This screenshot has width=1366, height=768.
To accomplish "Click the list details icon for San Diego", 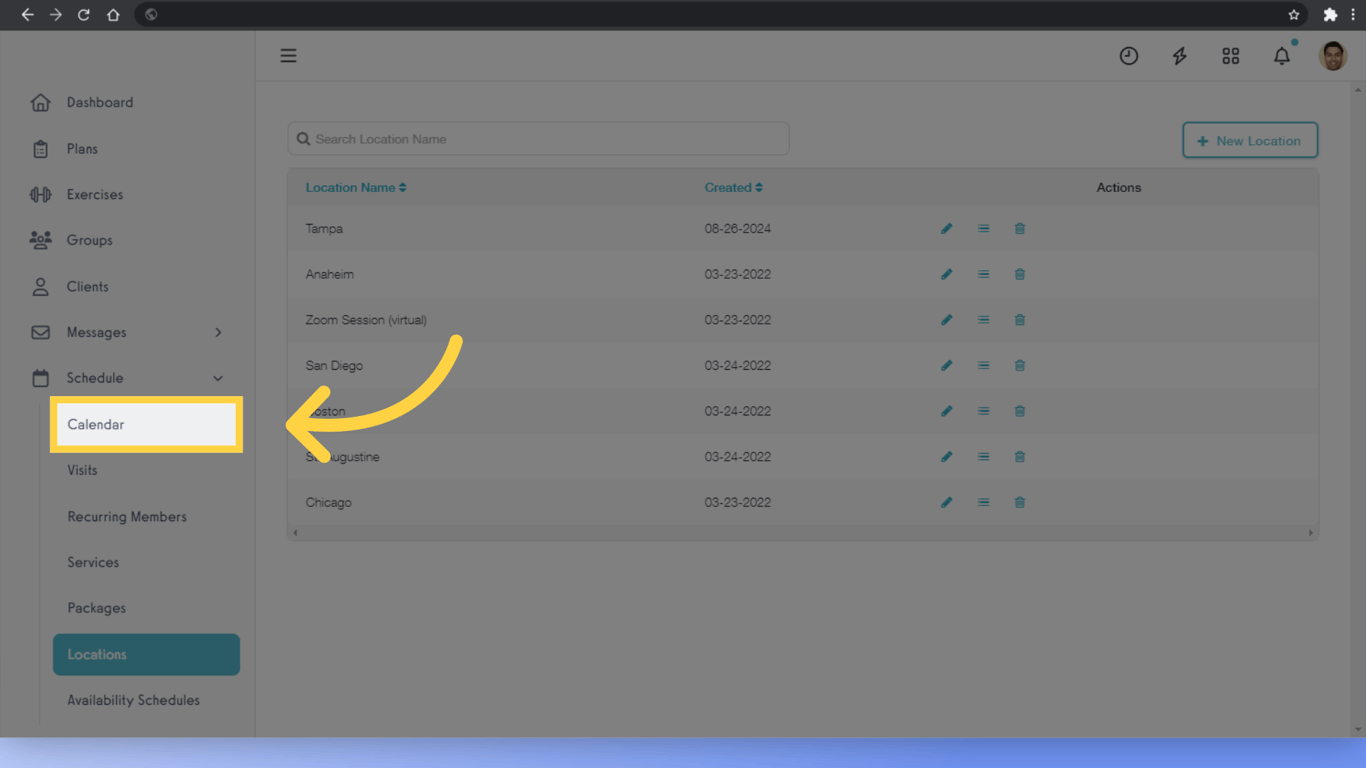I will [x=983, y=365].
